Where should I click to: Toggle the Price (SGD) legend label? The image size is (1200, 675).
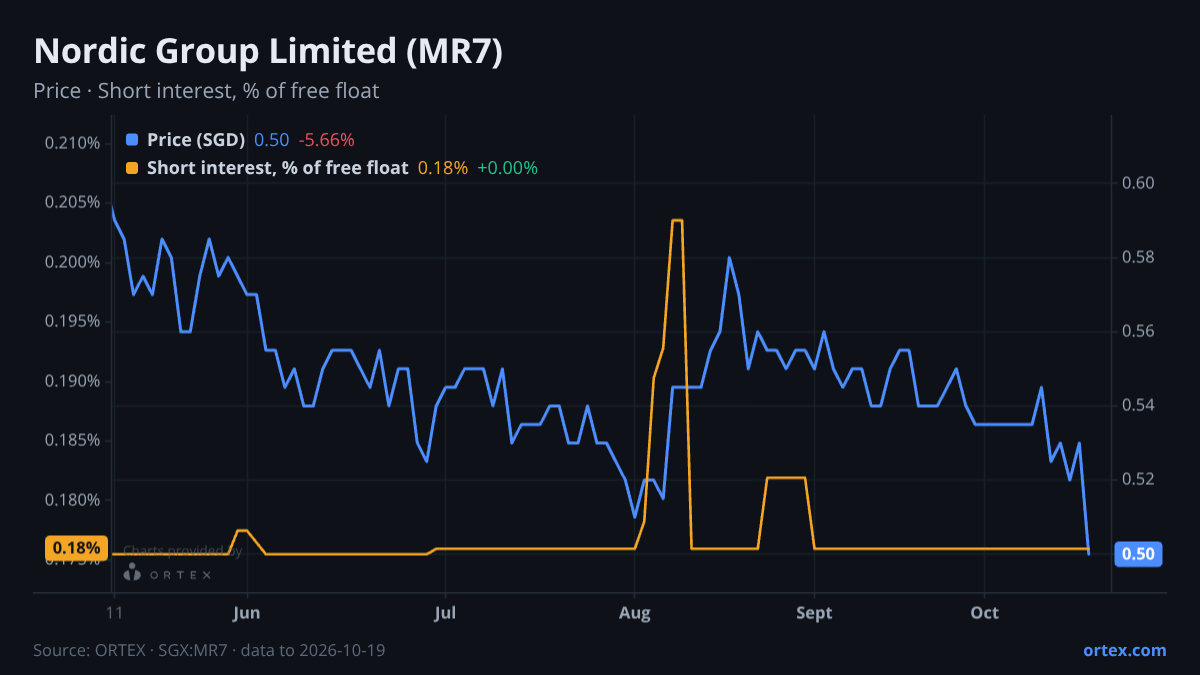196,140
